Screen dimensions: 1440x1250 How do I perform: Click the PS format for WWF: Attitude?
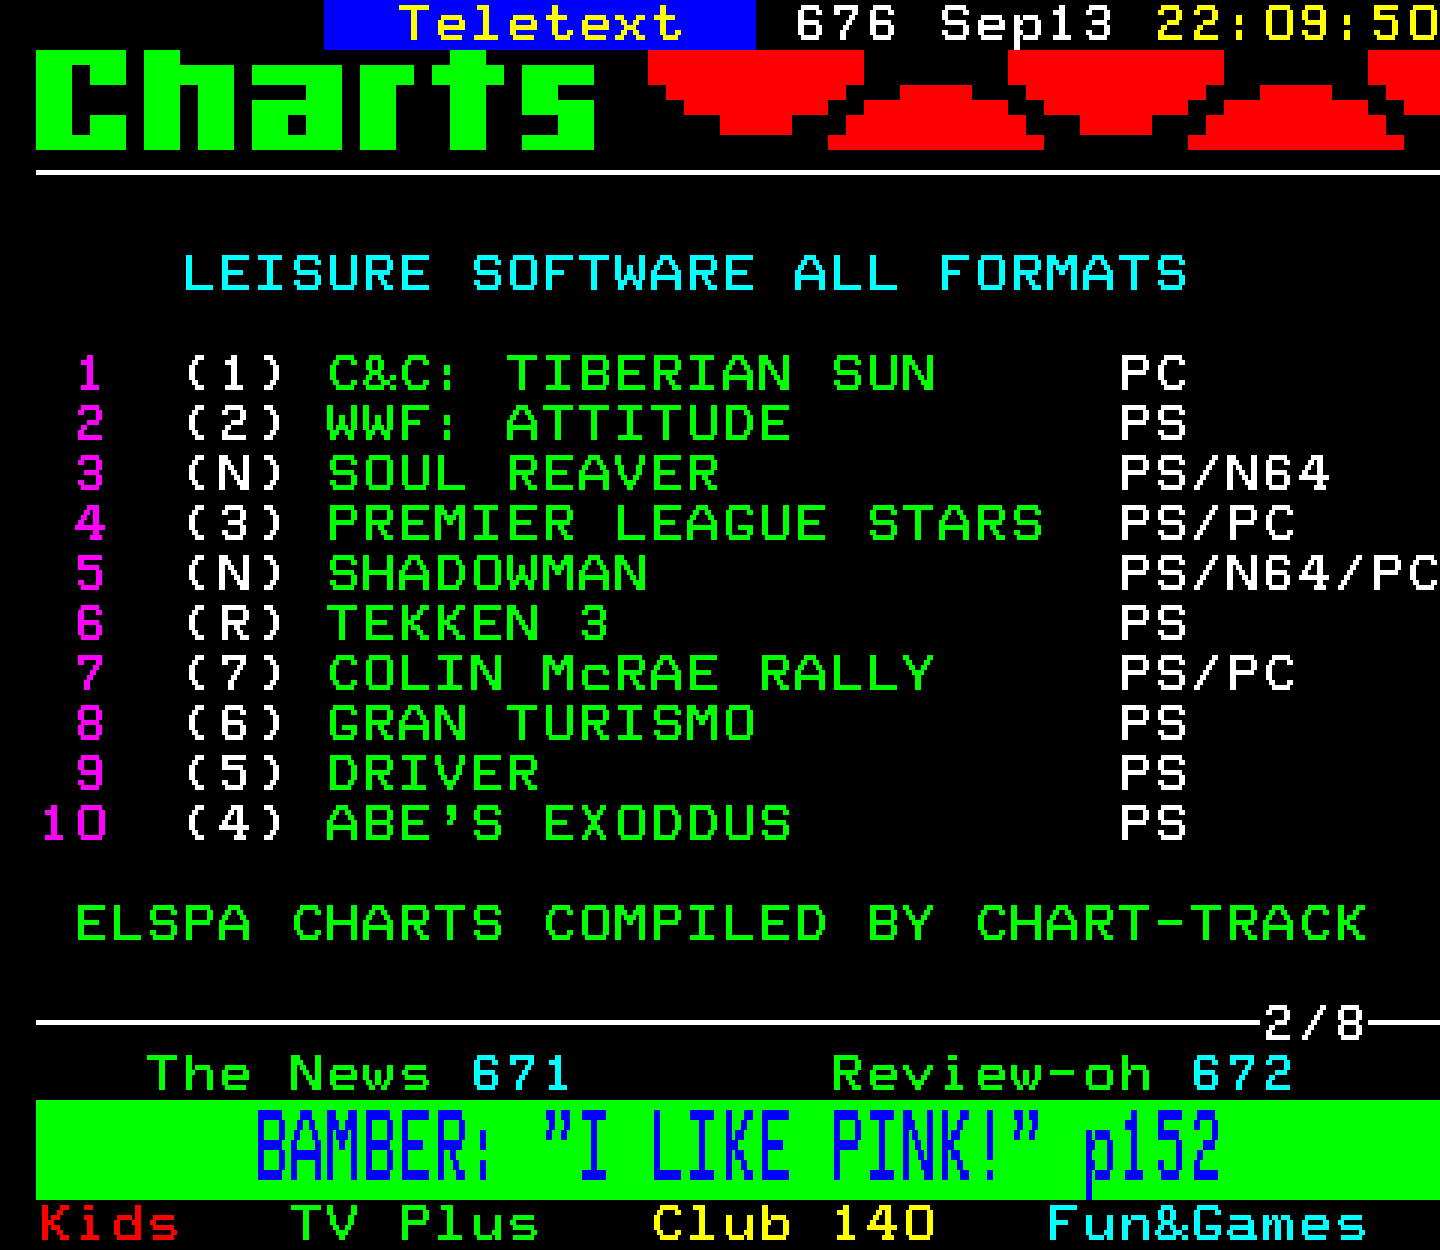[x=1153, y=424]
